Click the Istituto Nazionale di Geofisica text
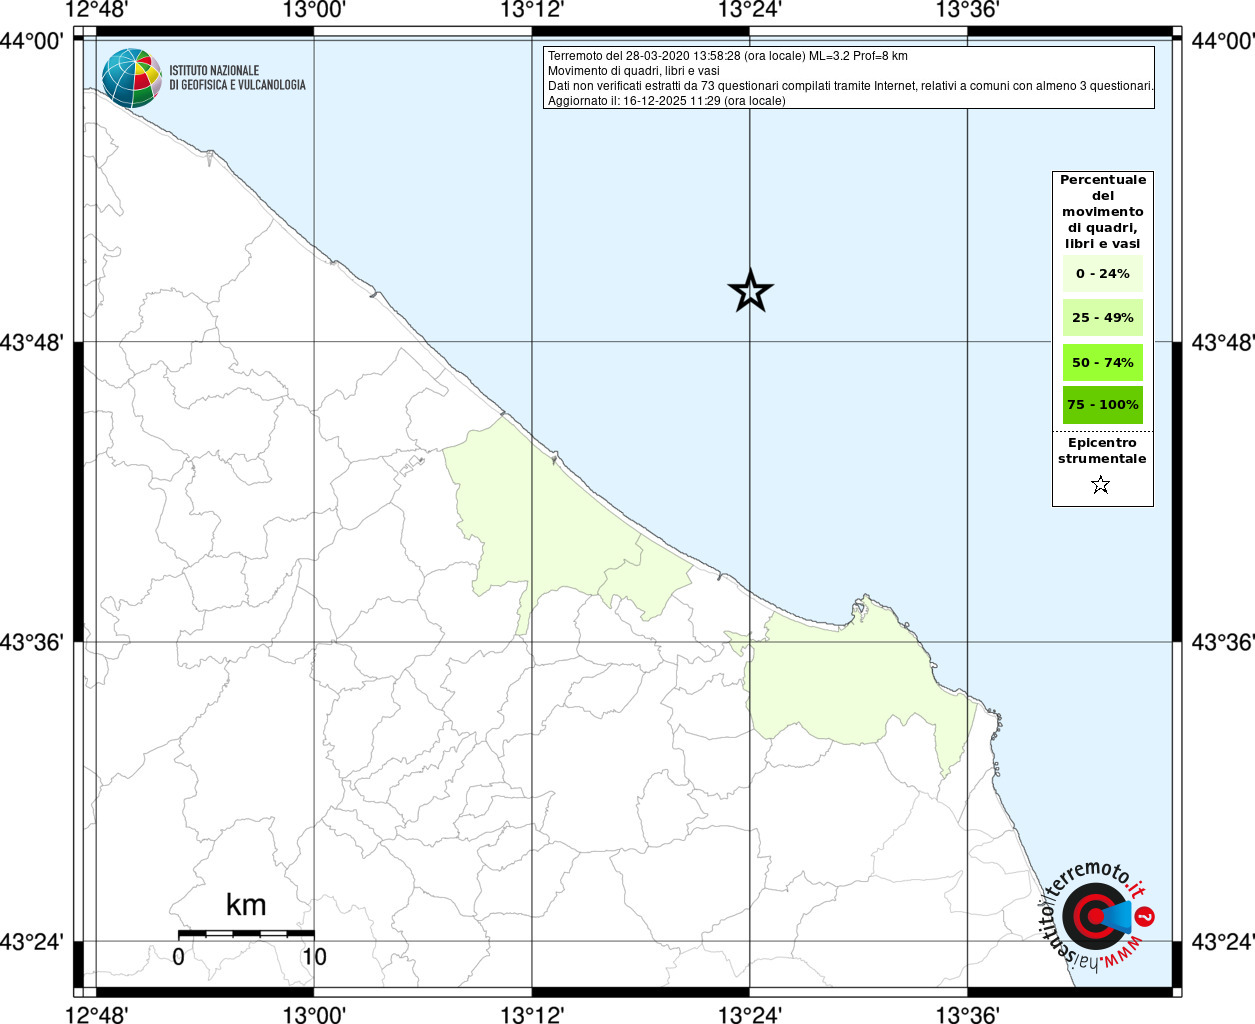 point(237,78)
